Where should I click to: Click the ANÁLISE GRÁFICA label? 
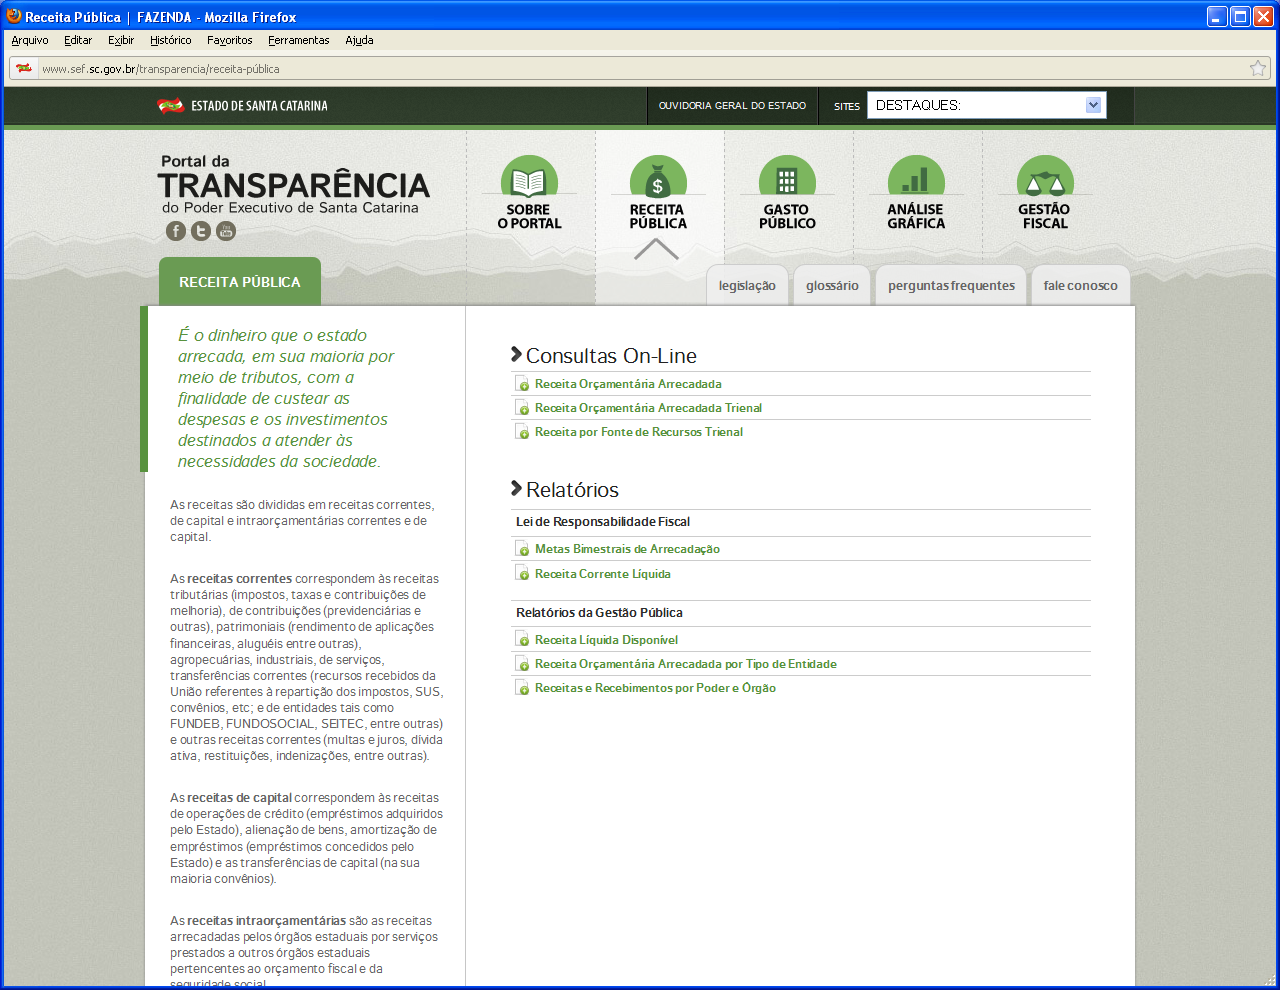coord(916,217)
